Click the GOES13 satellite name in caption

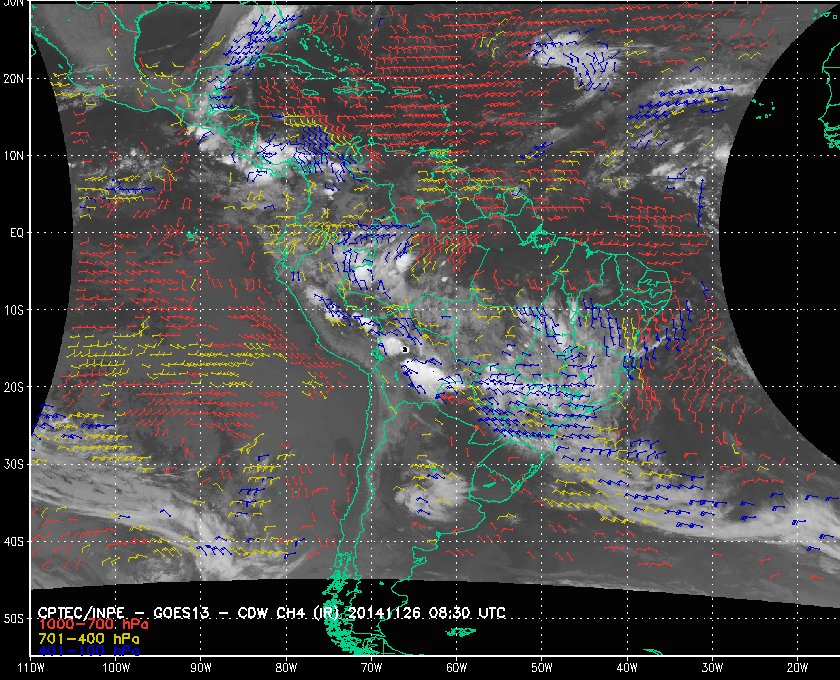click(181, 613)
